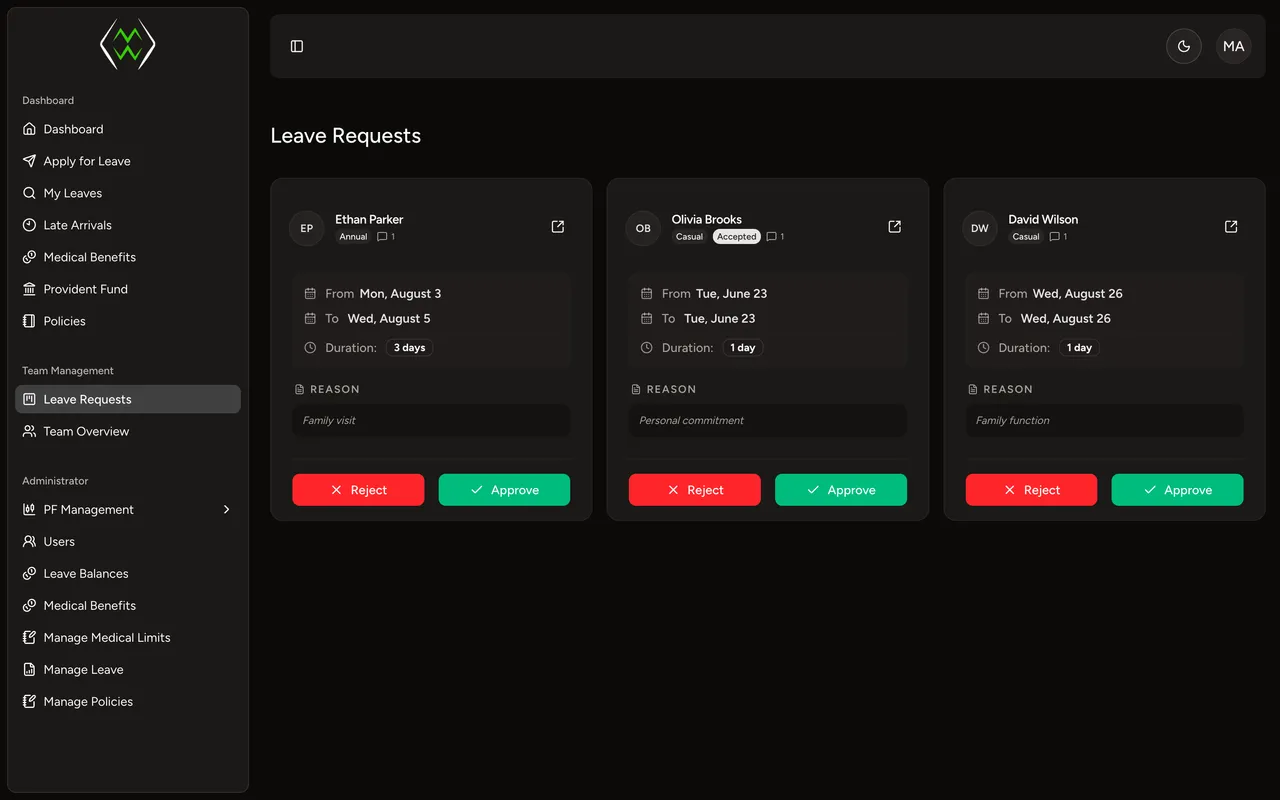The width and height of the screenshot is (1280, 800).
Task: Open PF Management menu item
Action: (x=128, y=509)
